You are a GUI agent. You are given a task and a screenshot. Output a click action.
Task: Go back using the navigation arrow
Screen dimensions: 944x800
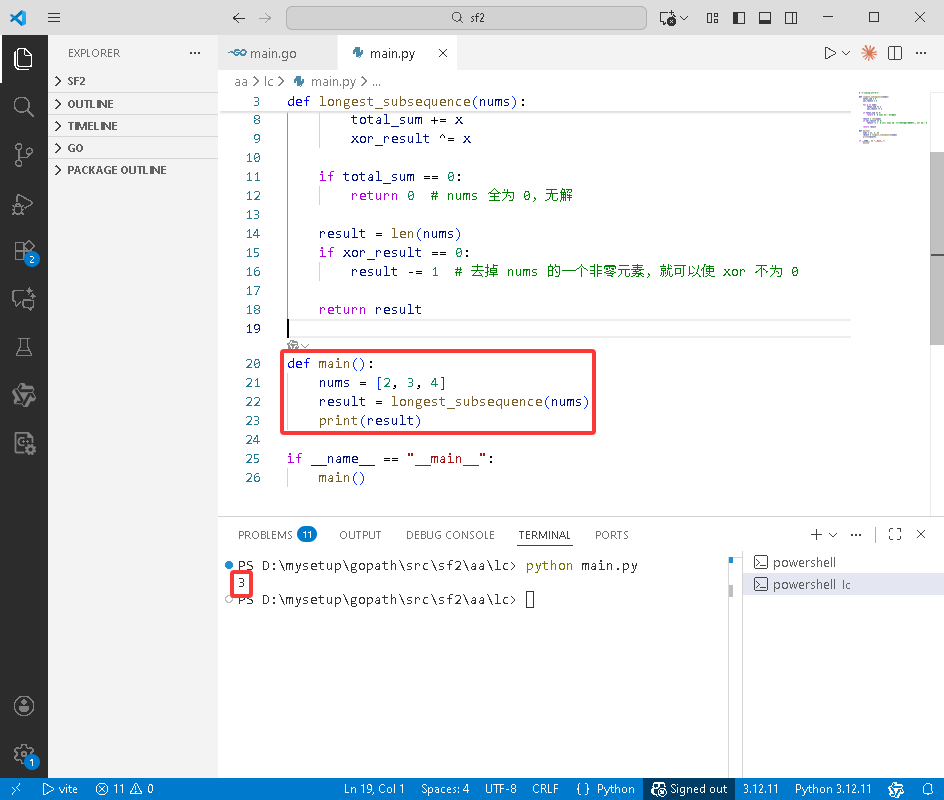pos(239,18)
